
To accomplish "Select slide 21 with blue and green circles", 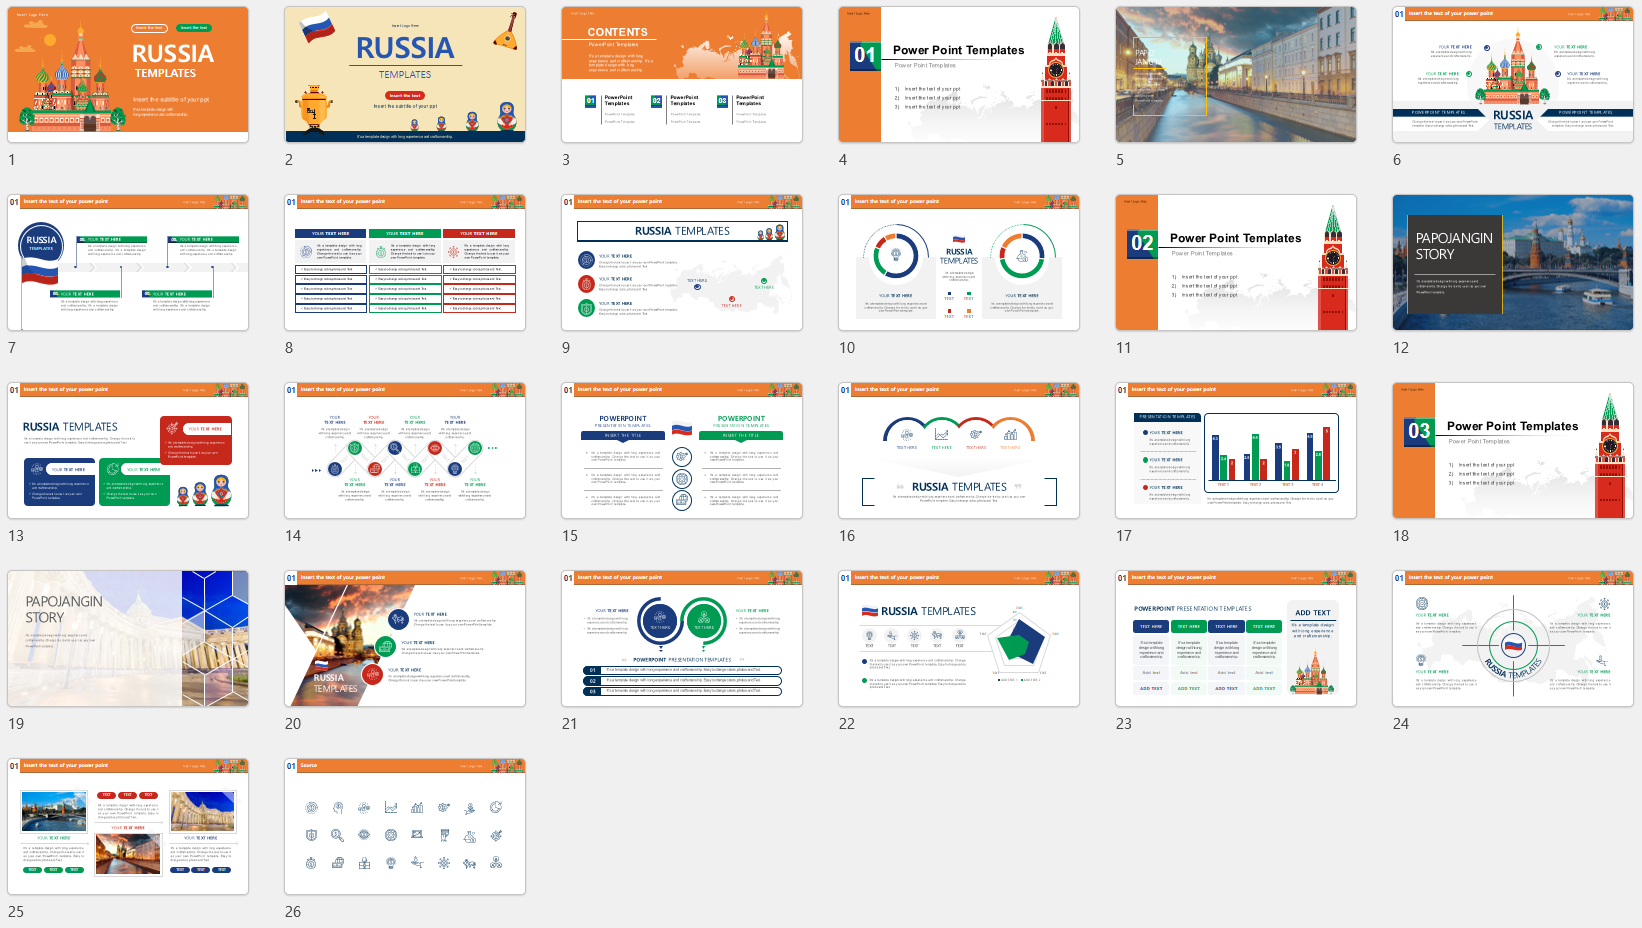I will point(682,639).
